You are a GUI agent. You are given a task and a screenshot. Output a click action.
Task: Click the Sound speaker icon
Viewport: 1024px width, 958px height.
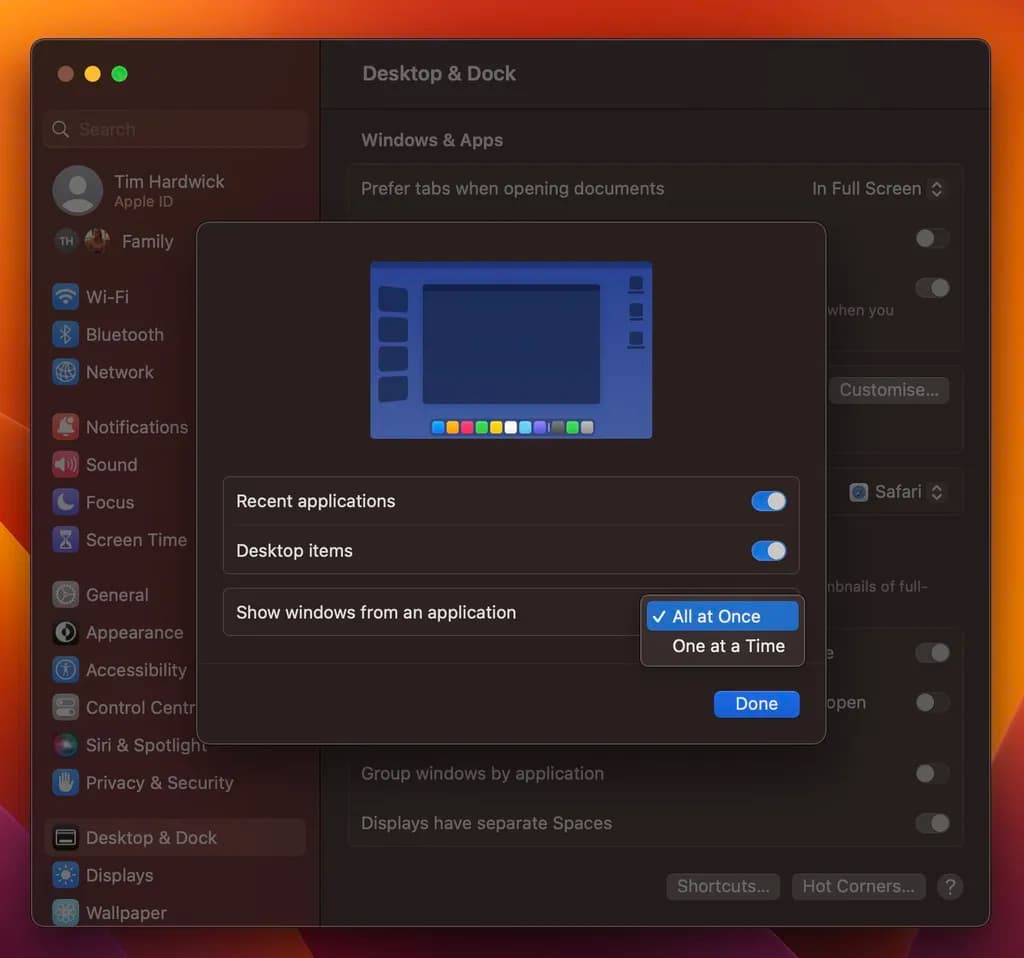[x=66, y=465]
